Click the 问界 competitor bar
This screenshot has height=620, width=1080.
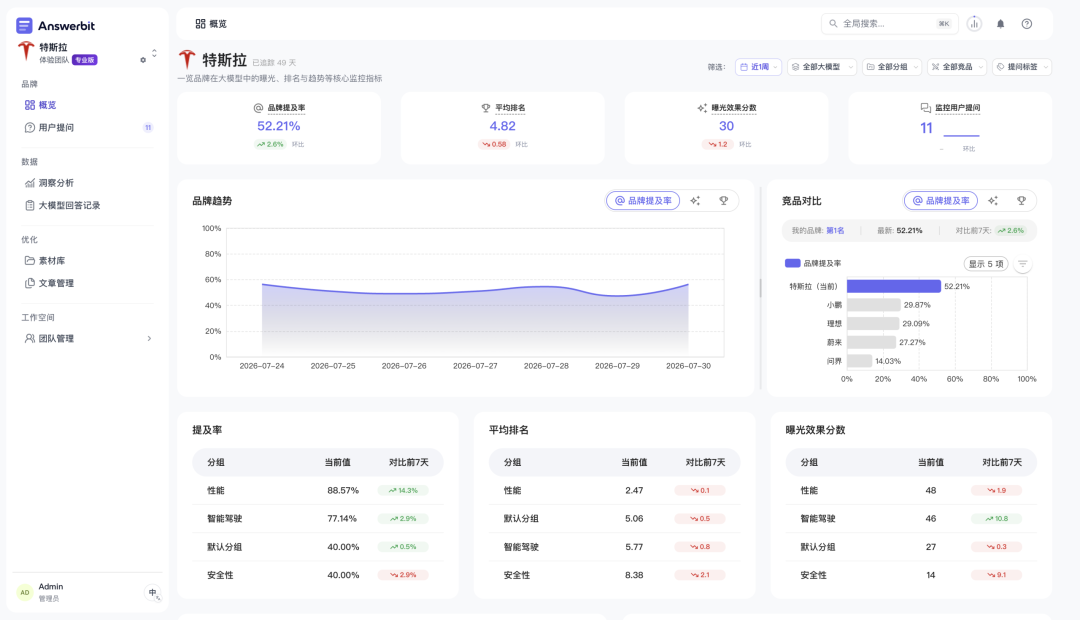point(859,360)
